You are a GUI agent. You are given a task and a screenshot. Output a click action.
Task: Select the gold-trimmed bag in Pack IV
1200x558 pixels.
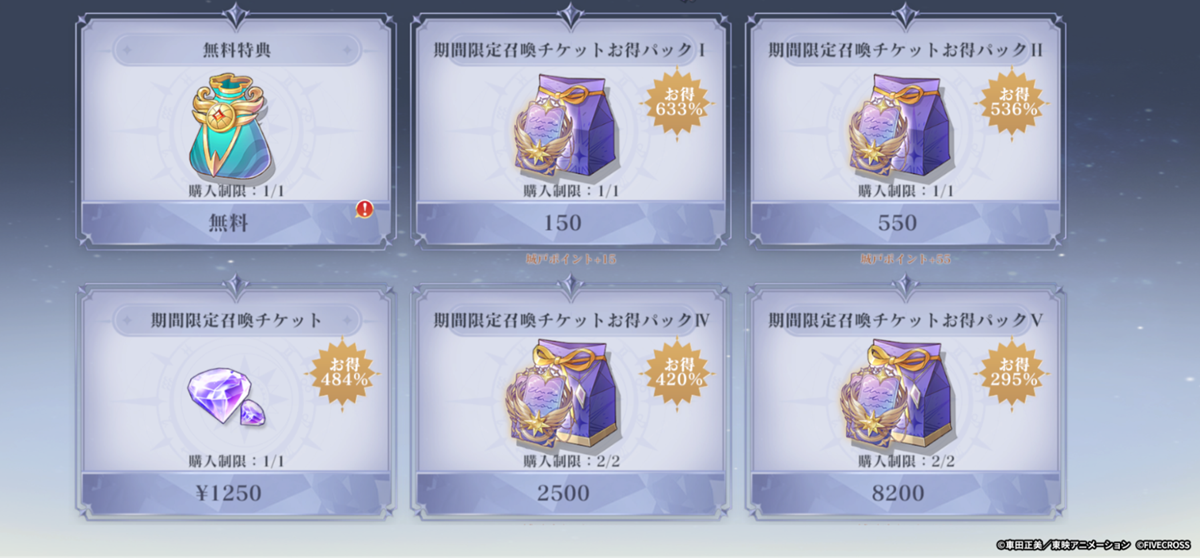tap(566, 398)
